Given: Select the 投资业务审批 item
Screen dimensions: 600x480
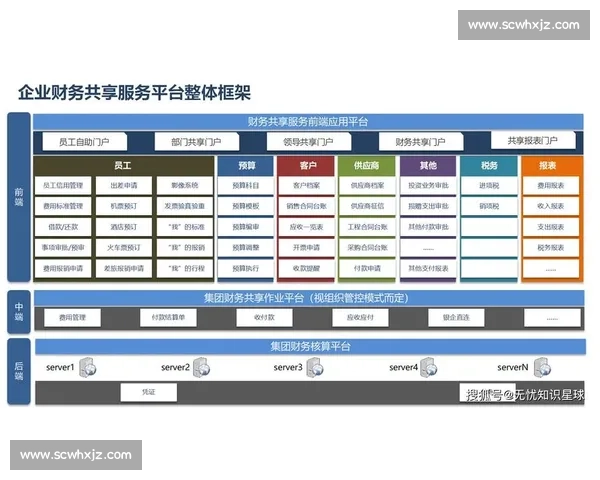Looking at the screenshot, I should tap(428, 186).
